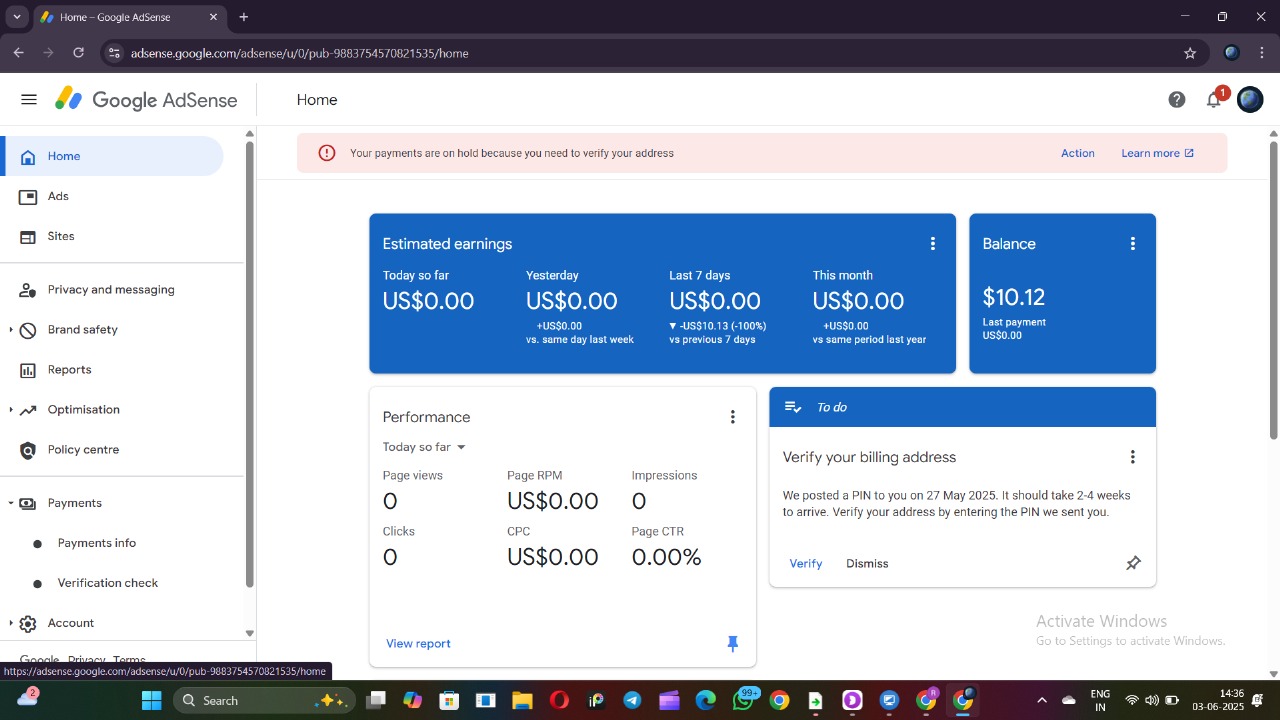Click the Page CTR 0.00% value

(666, 557)
